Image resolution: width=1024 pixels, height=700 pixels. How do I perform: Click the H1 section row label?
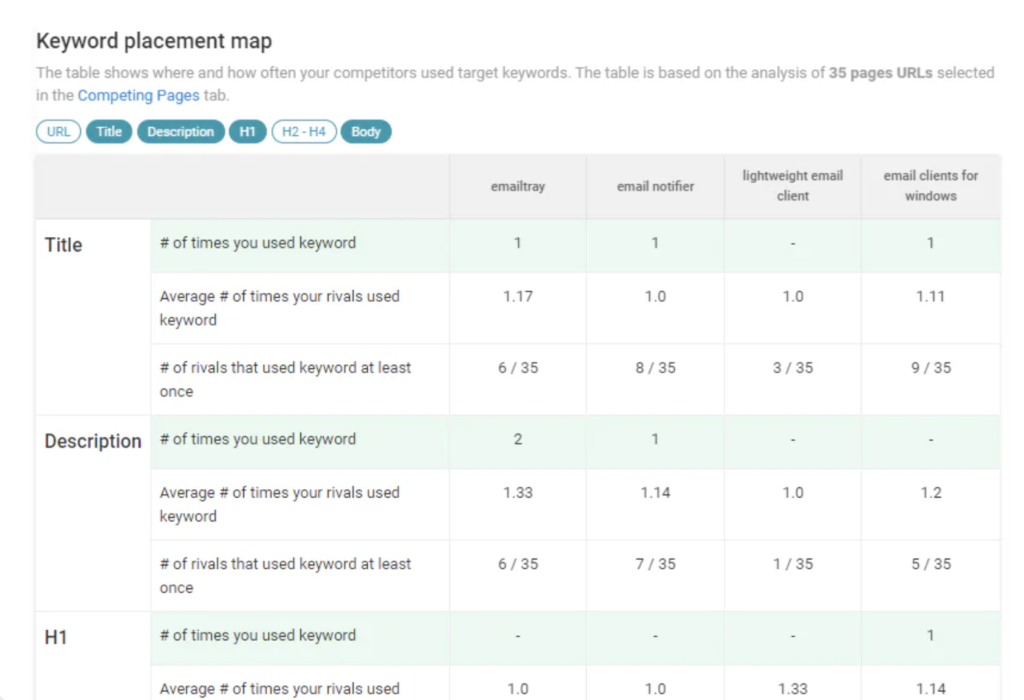(56, 637)
